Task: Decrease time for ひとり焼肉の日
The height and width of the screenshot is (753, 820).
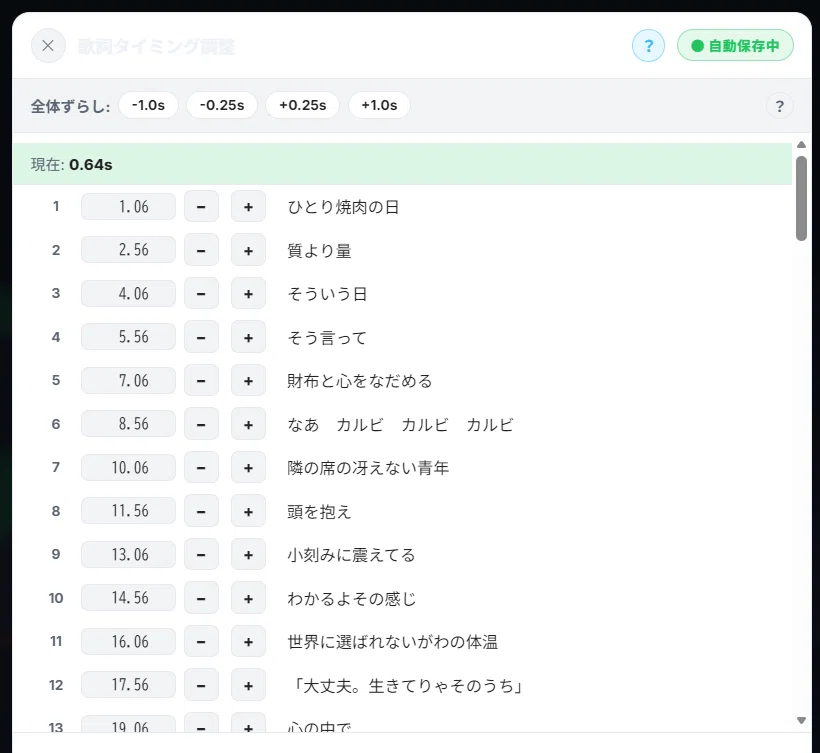Action: [201, 207]
